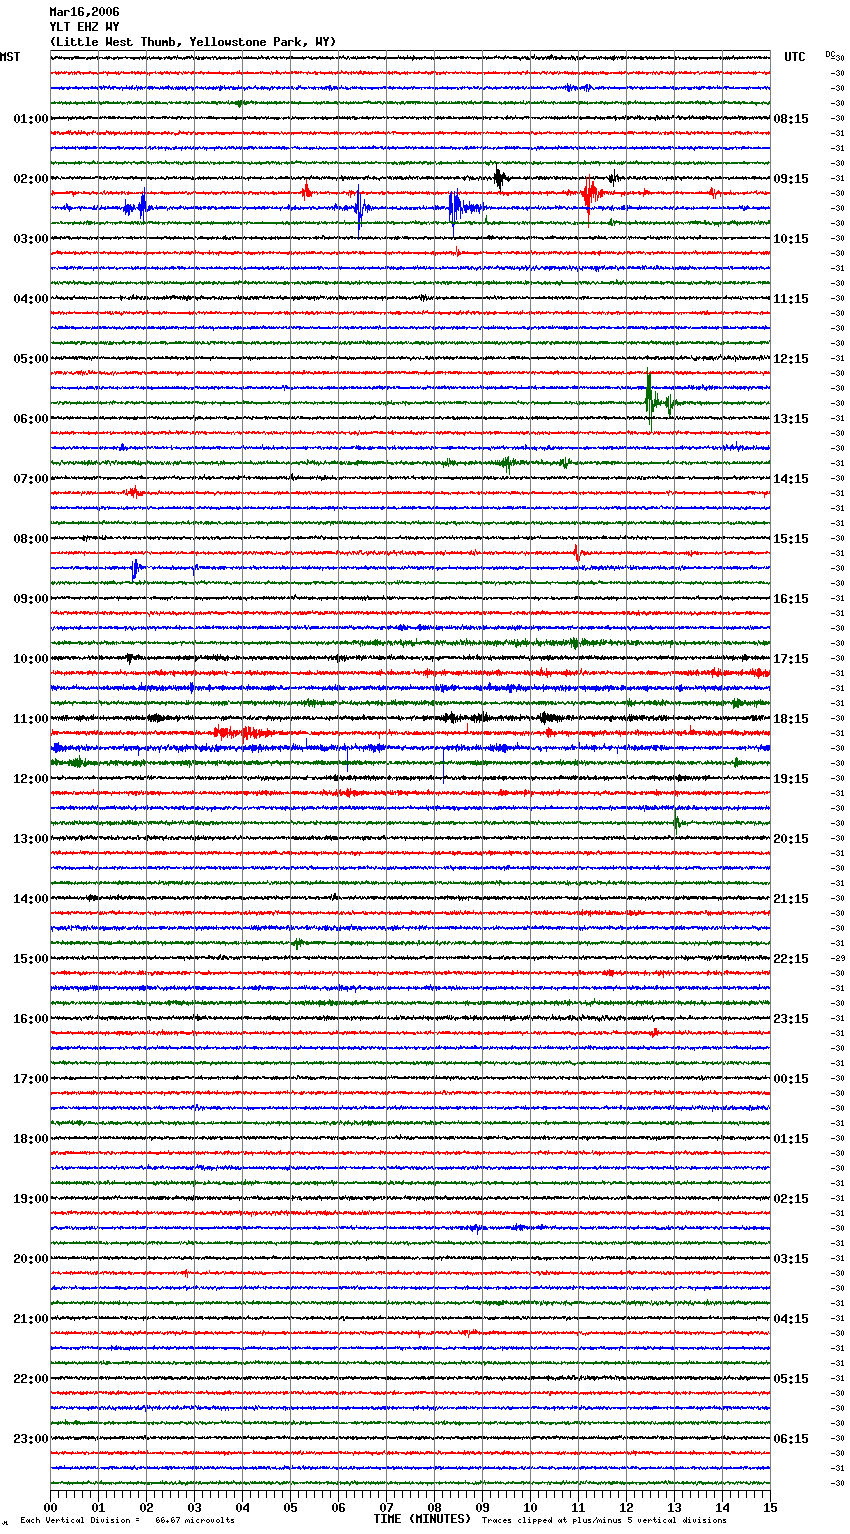Screen dimensions: 850x1534
Task: Click the MST time zone header
Action: (10, 57)
